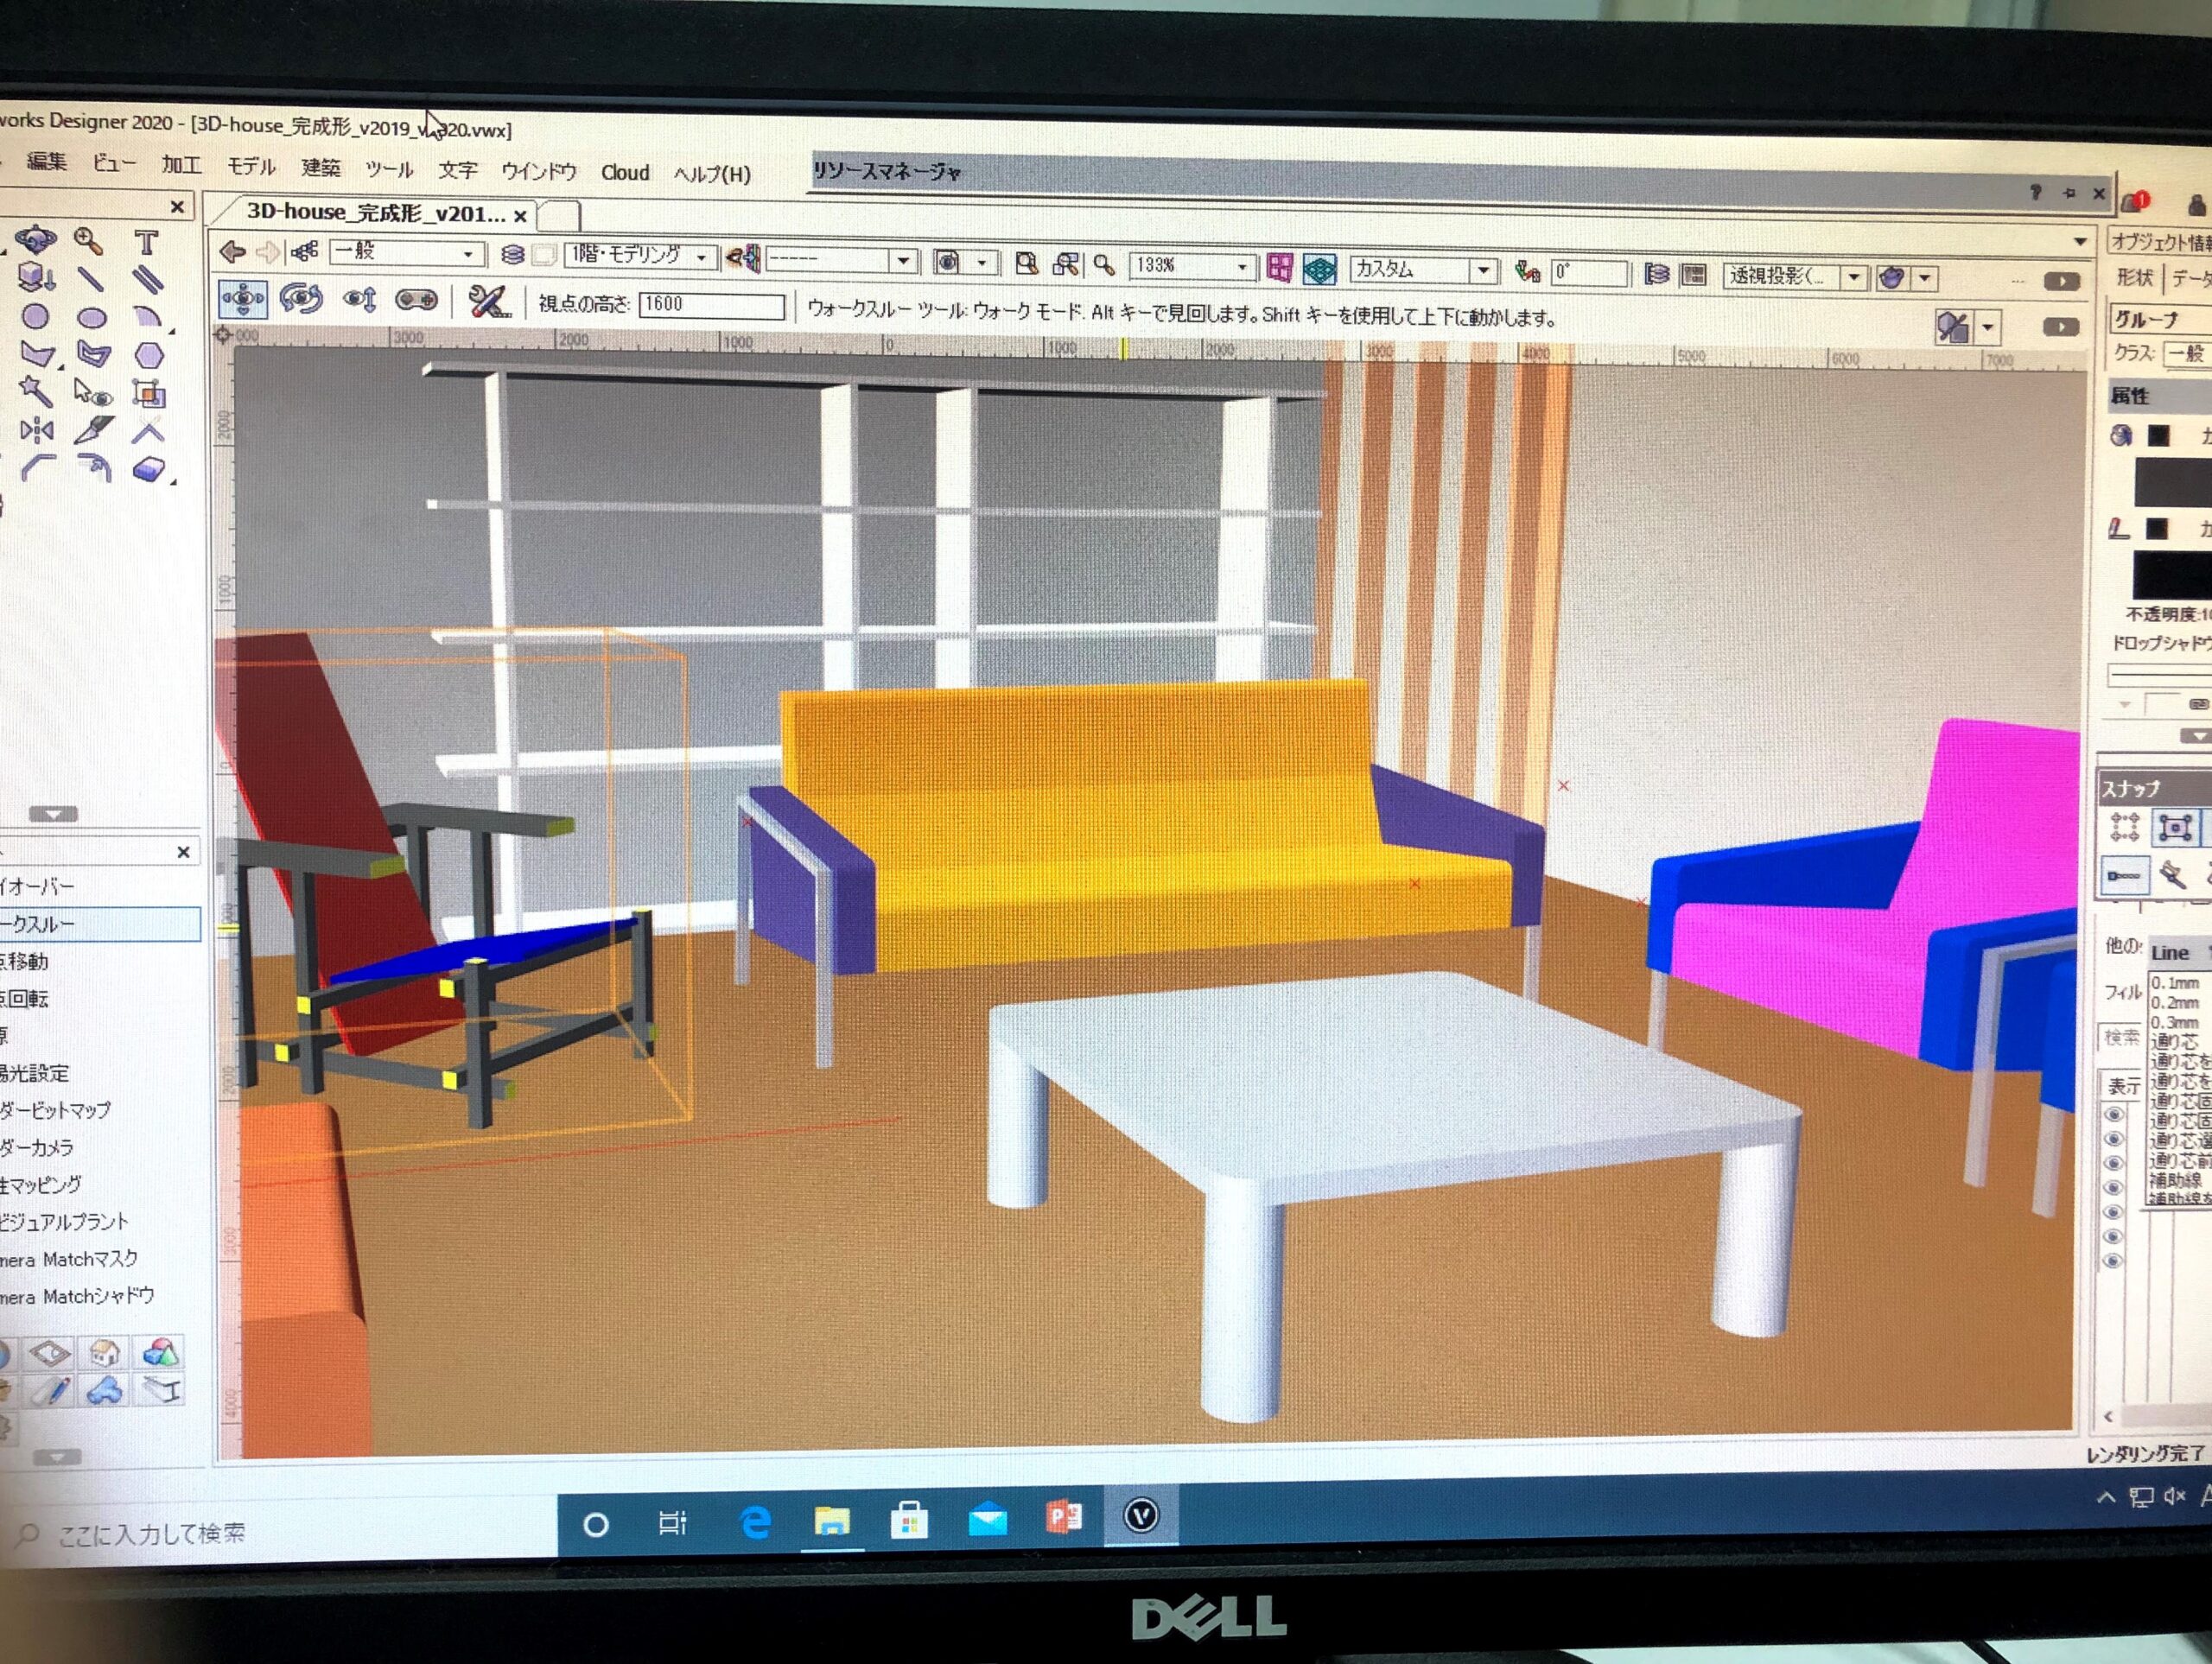Go back to previous view arrow

[233, 251]
